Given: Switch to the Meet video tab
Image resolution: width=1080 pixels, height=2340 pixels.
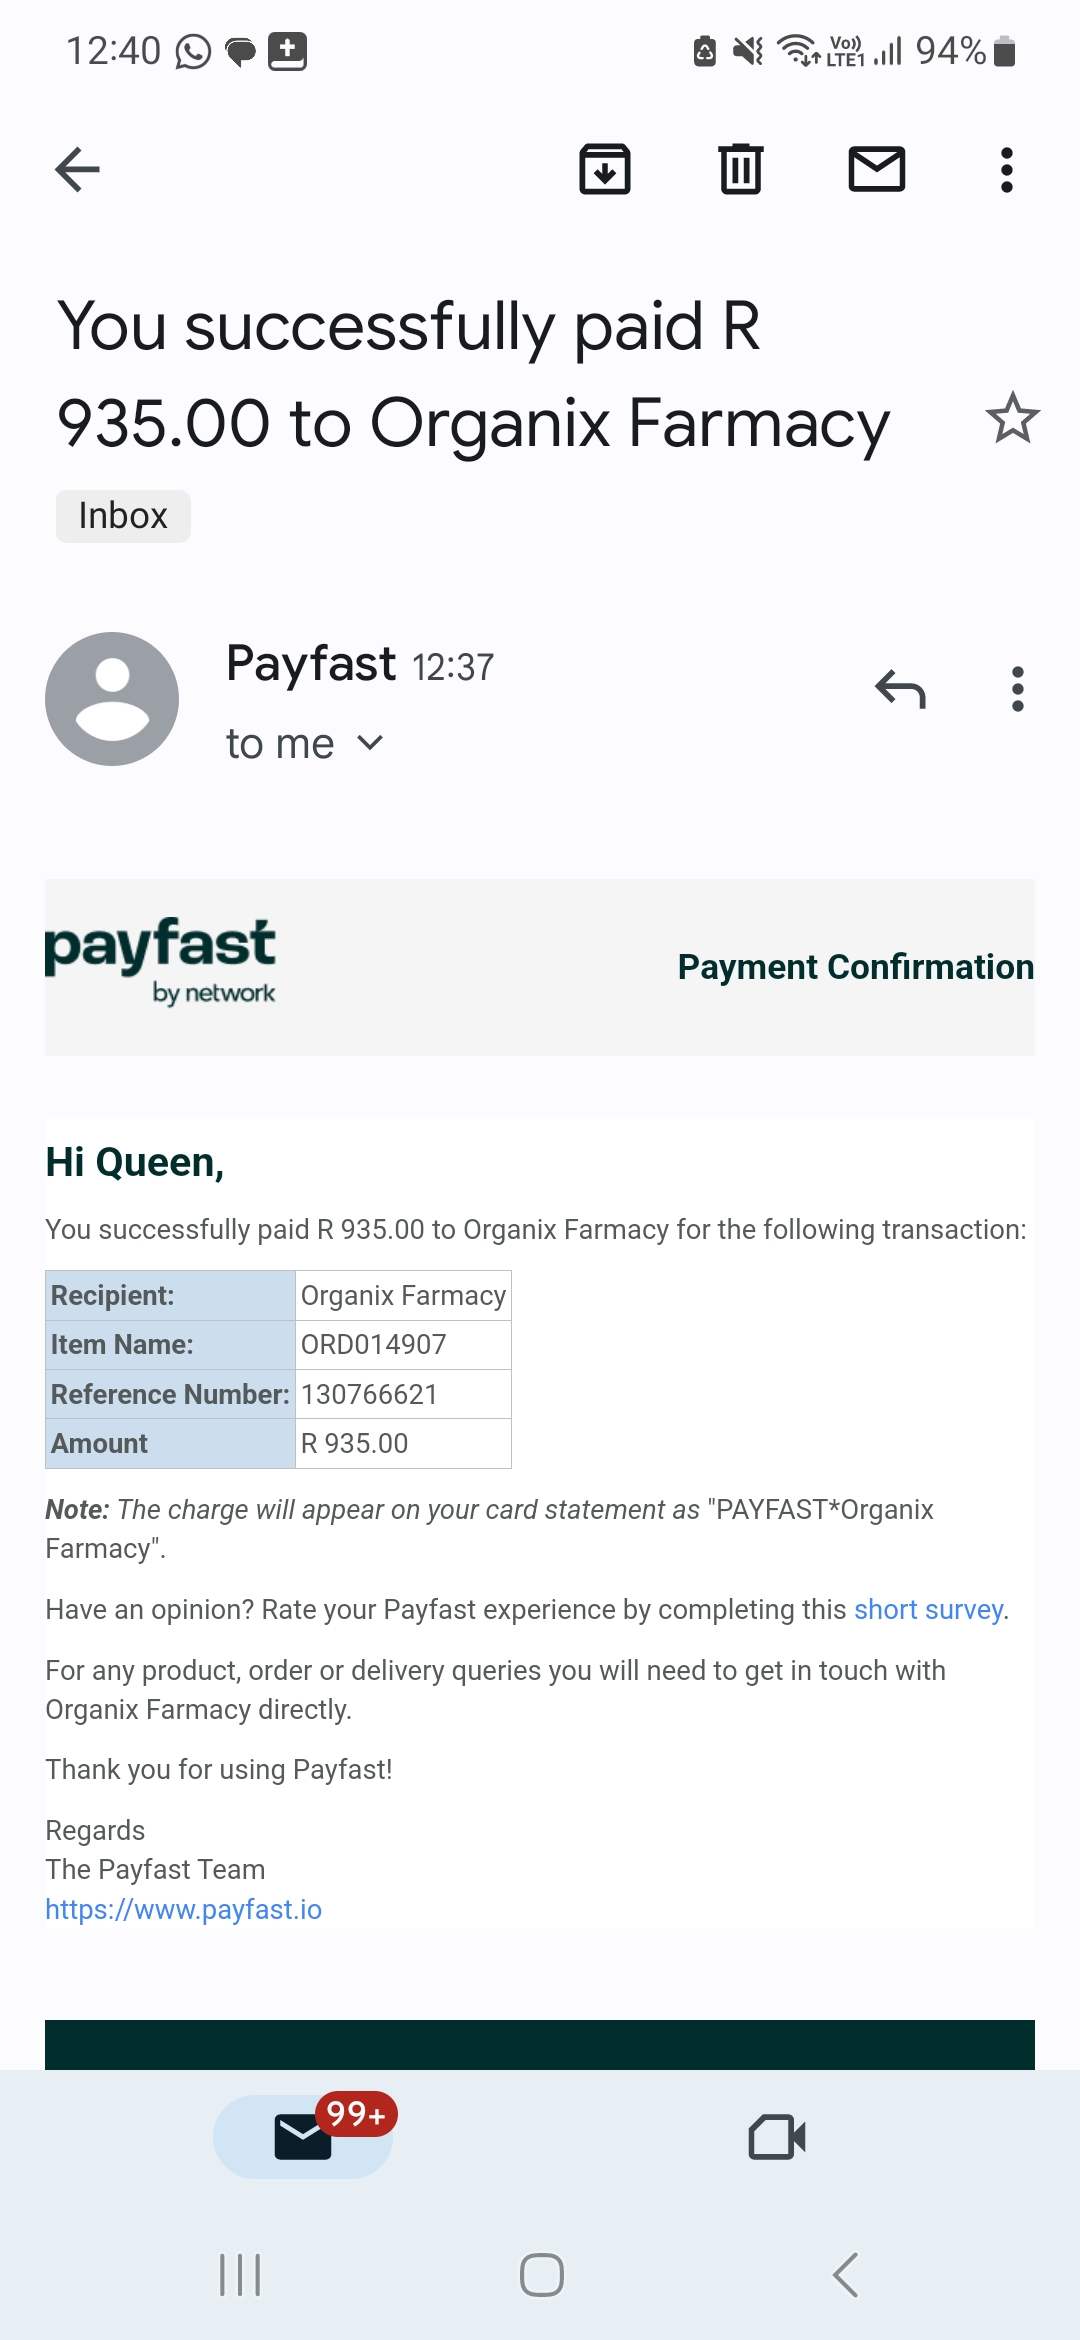Looking at the screenshot, I should coord(777,2137).
